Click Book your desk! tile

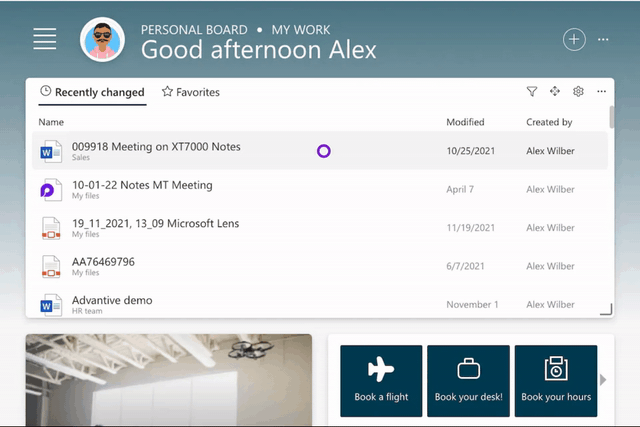tap(468, 380)
